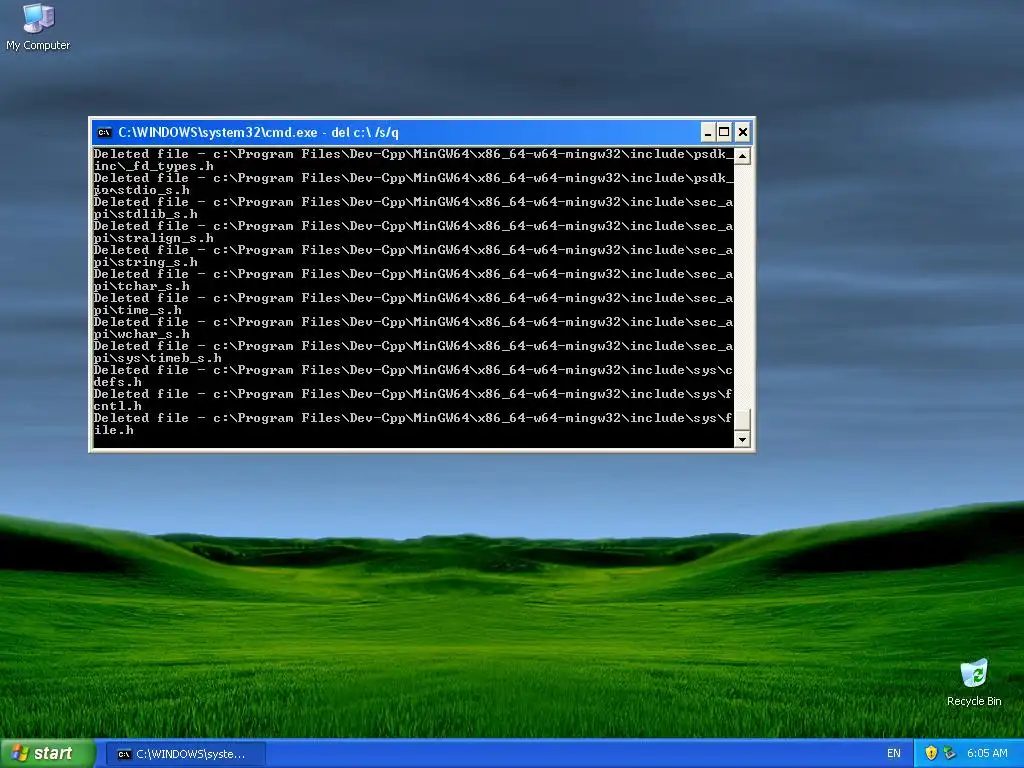Click the cmd.exe window title text

(258, 133)
